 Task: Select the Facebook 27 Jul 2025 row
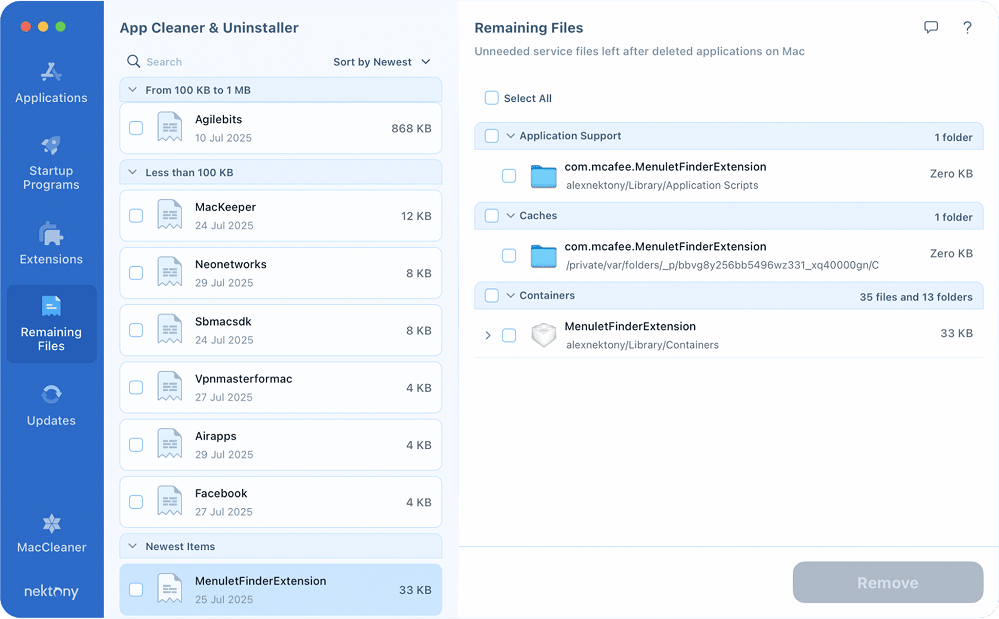[x=280, y=502]
